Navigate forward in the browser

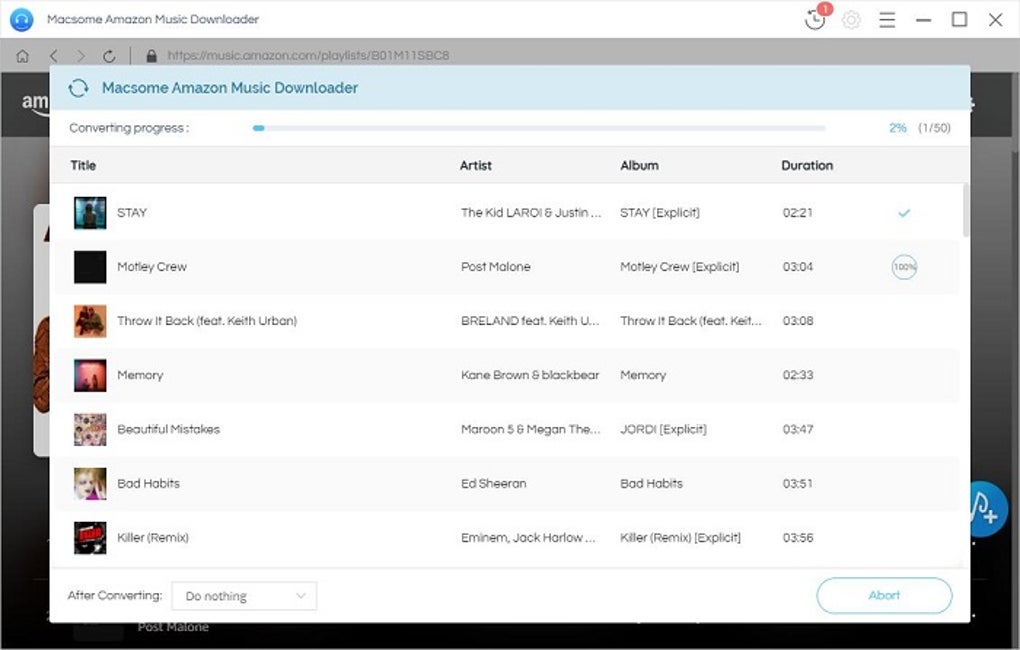click(81, 56)
